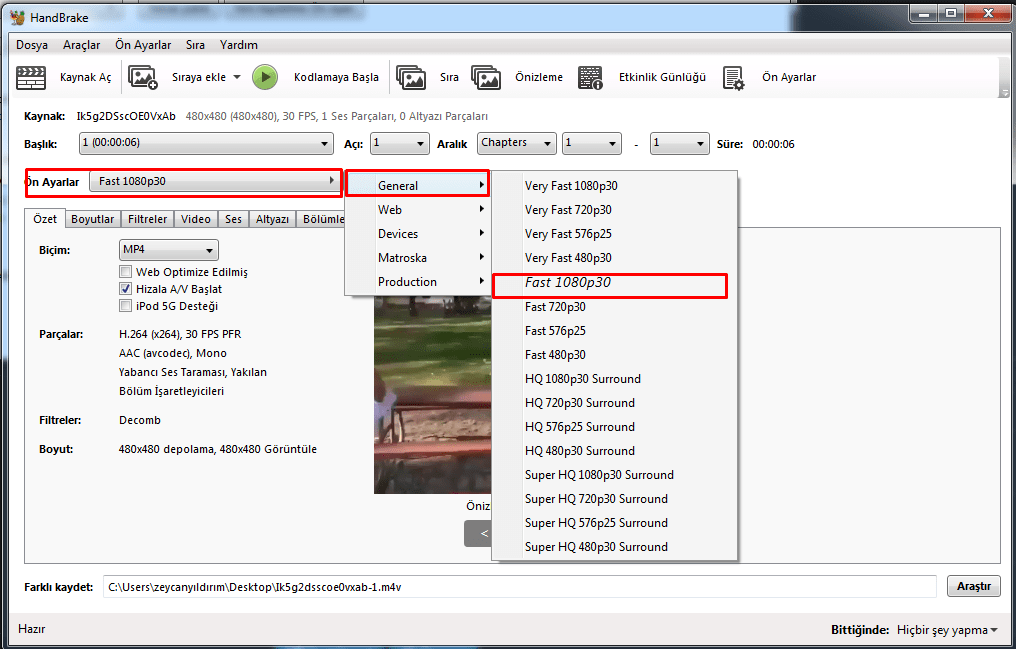1016x649 pixels.
Task: Switch to the Boyutlar tab
Action: pyautogui.click(x=93, y=220)
